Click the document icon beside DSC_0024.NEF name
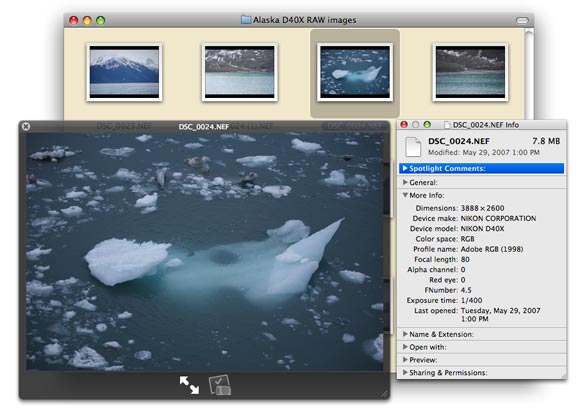This screenshot has height=413, width=580. coord(413,146)
